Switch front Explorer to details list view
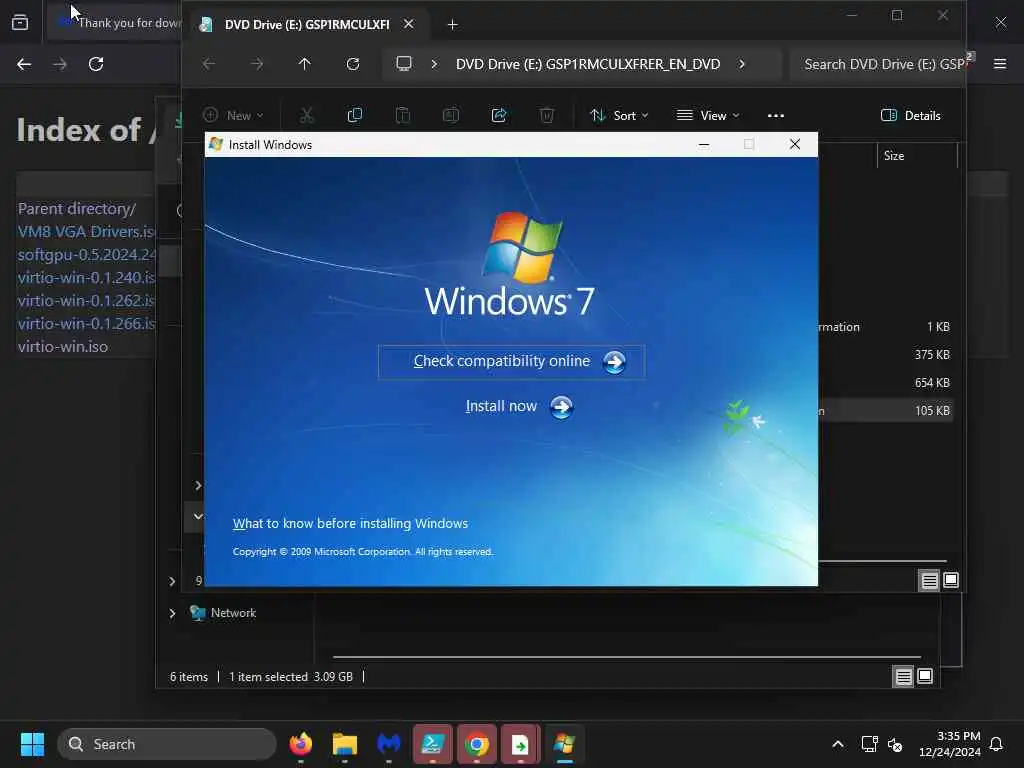Screen dimensions: 1024x768 929,580
